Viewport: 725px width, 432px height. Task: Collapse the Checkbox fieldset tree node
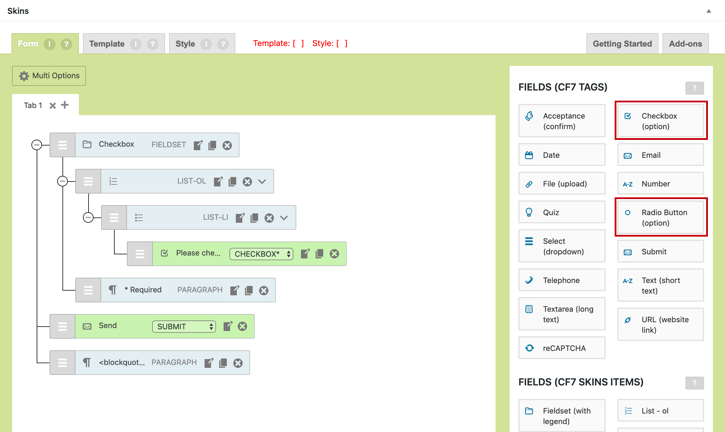(37, 145)
